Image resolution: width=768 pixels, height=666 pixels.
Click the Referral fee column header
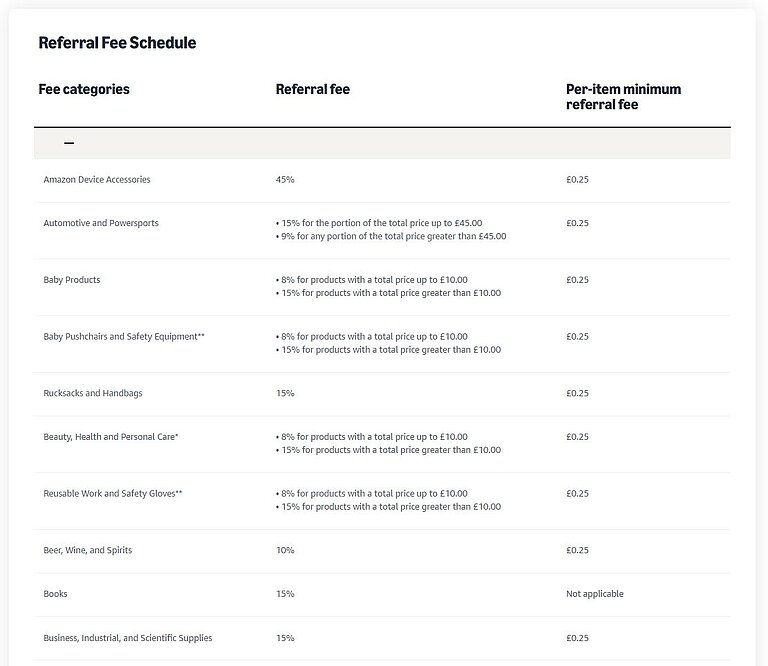(312, 90)
